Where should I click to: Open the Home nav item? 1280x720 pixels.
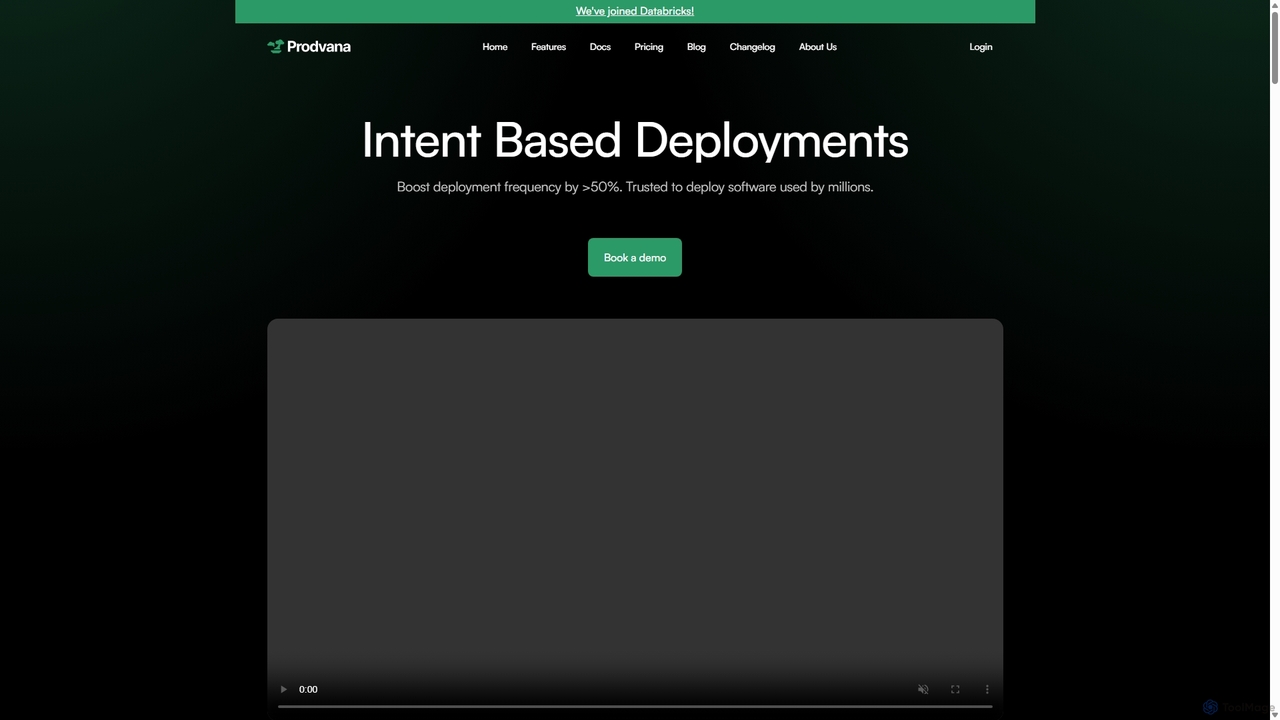495,47
